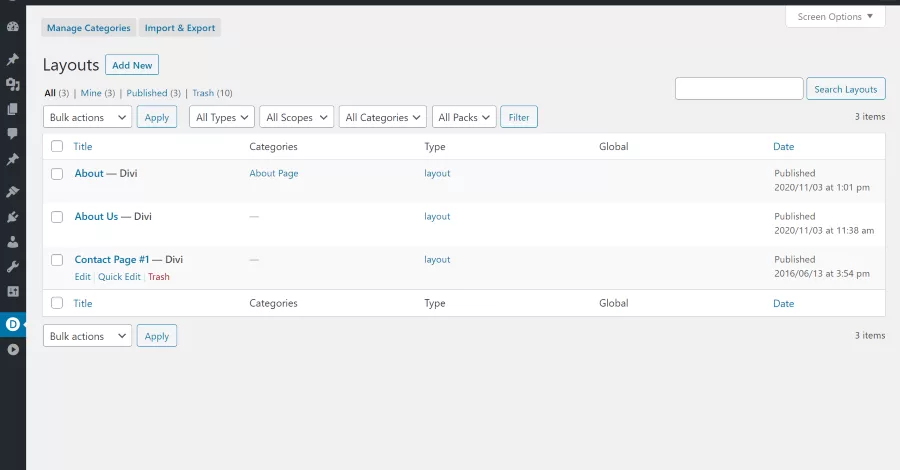Open the Dashboard gauge icon in sidebar
The width and height of the screenshot is (900, 470).
[x=13, y=26]
